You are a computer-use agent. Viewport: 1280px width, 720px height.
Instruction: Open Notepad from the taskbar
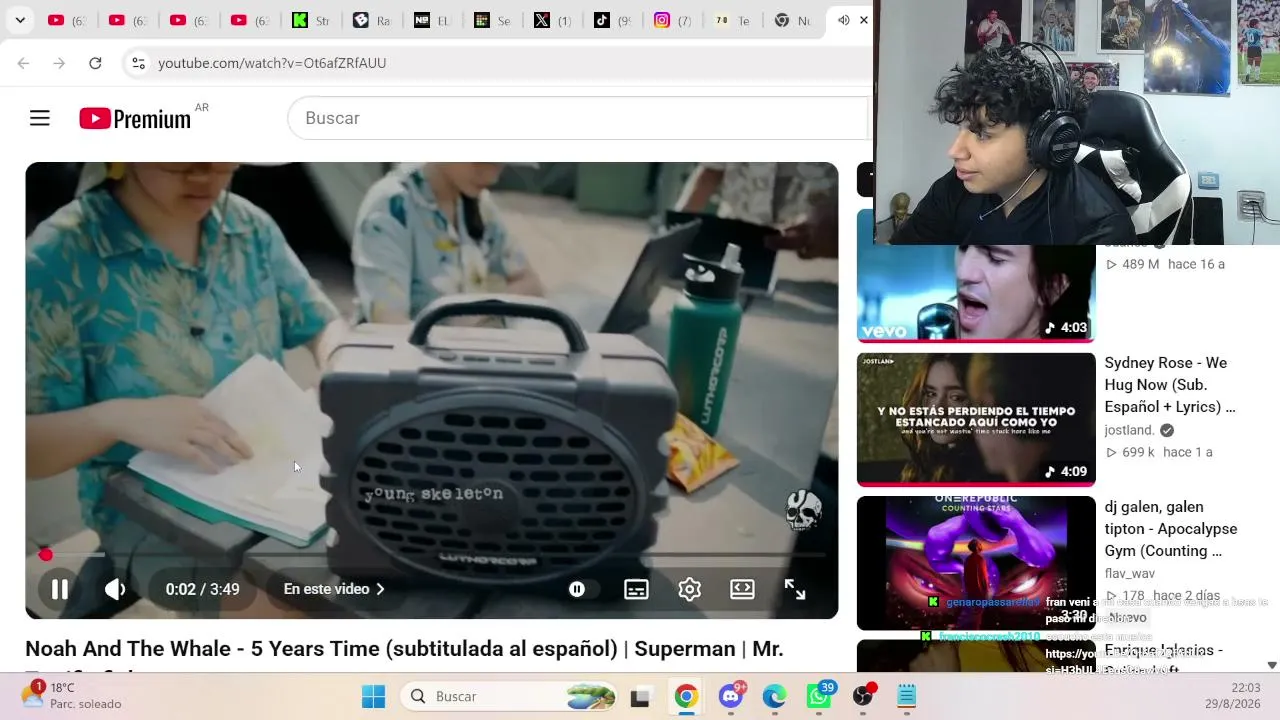[907, 696]
